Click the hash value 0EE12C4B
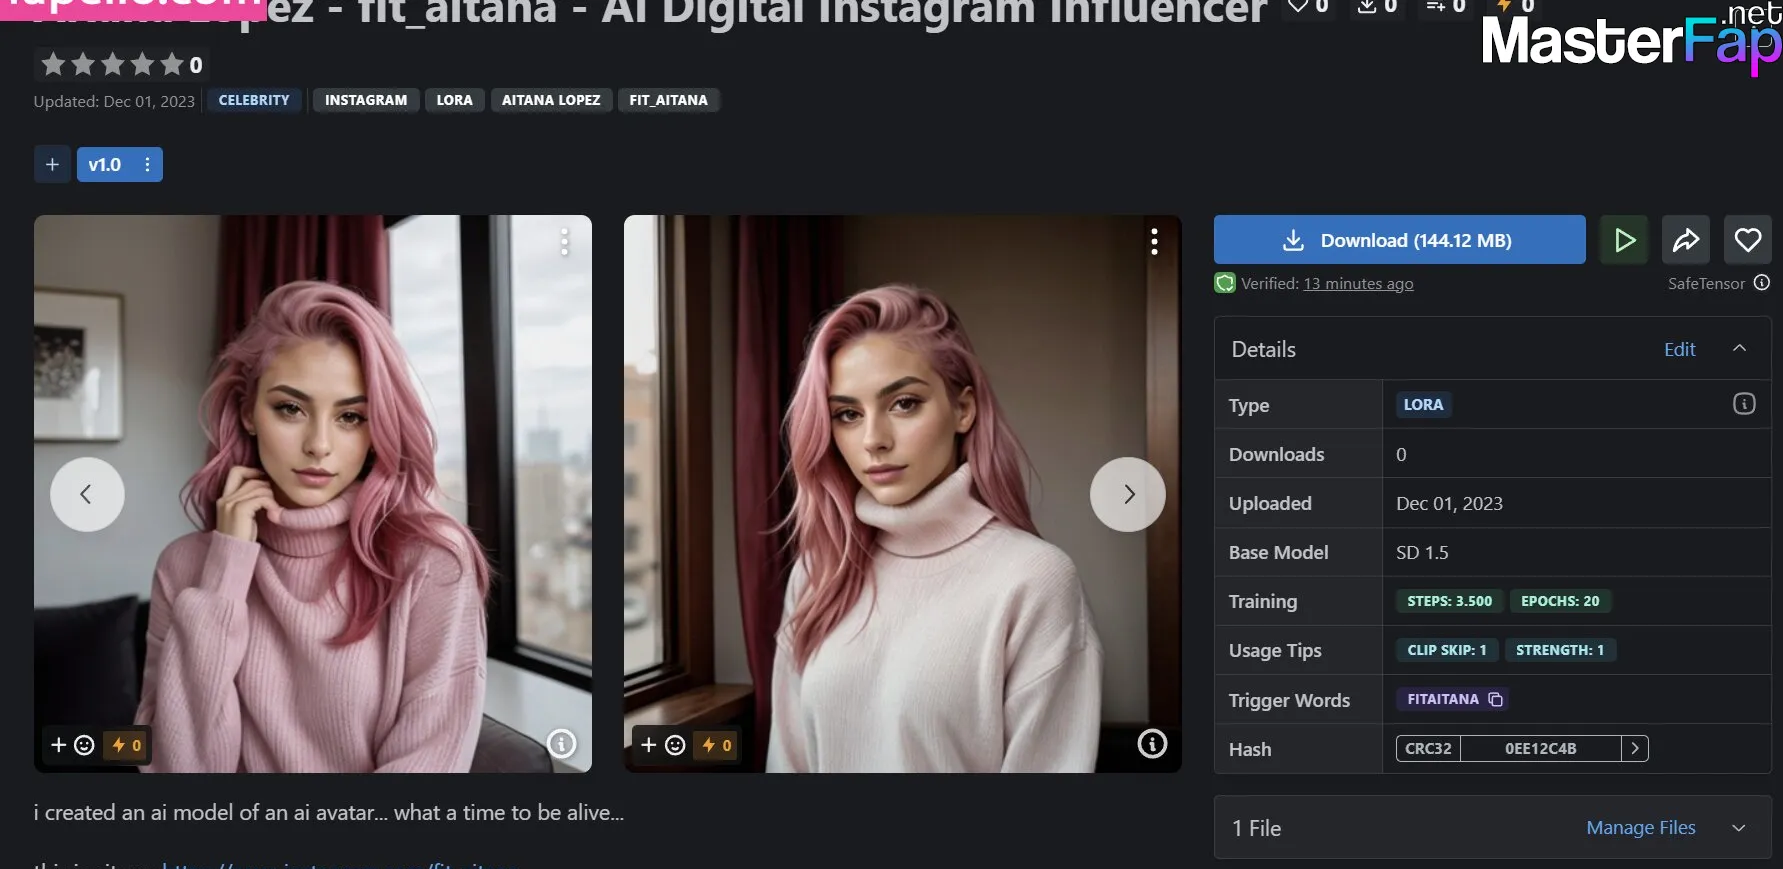Image resolution: width=1783 pixels, height=869 pixels. [x=1540, y=748]
